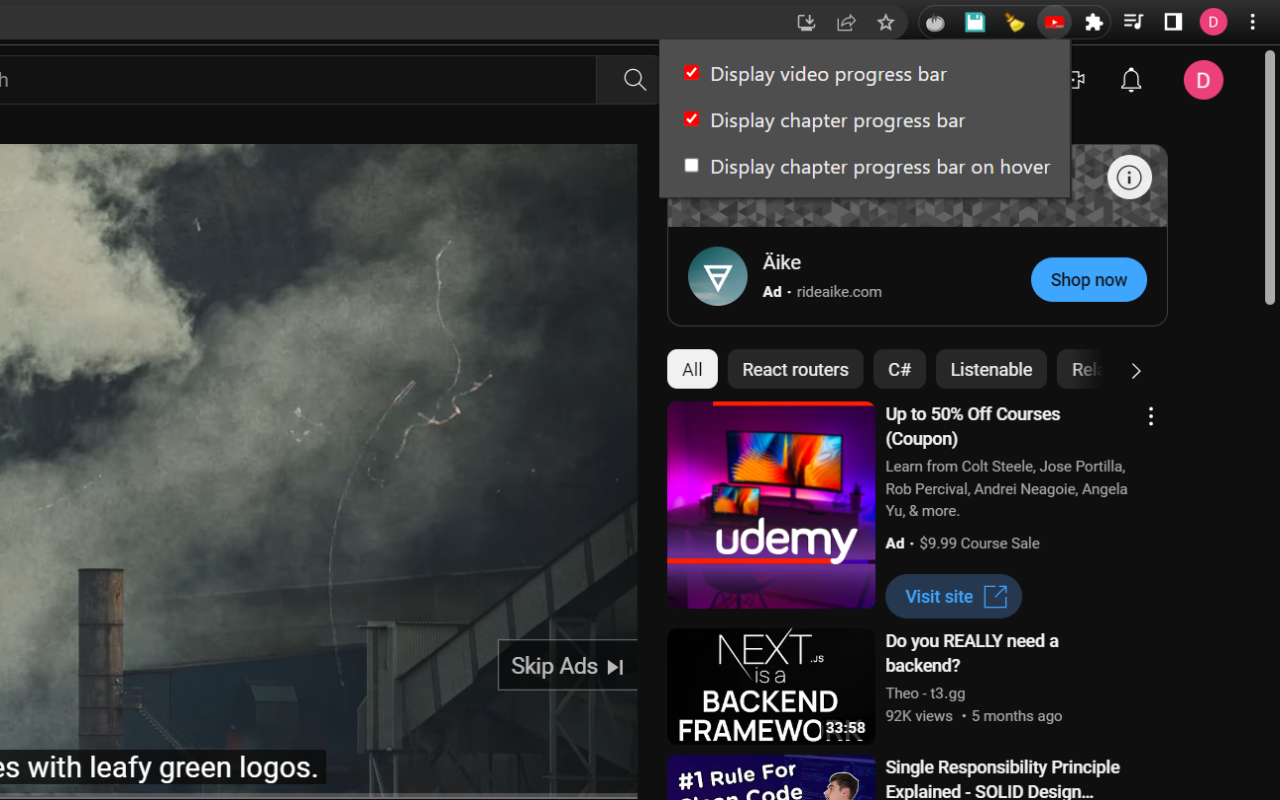Open options for Udemy ad card
Image resolution: width=1280 pixels, height=800 pixels.
click(1150, 416)
